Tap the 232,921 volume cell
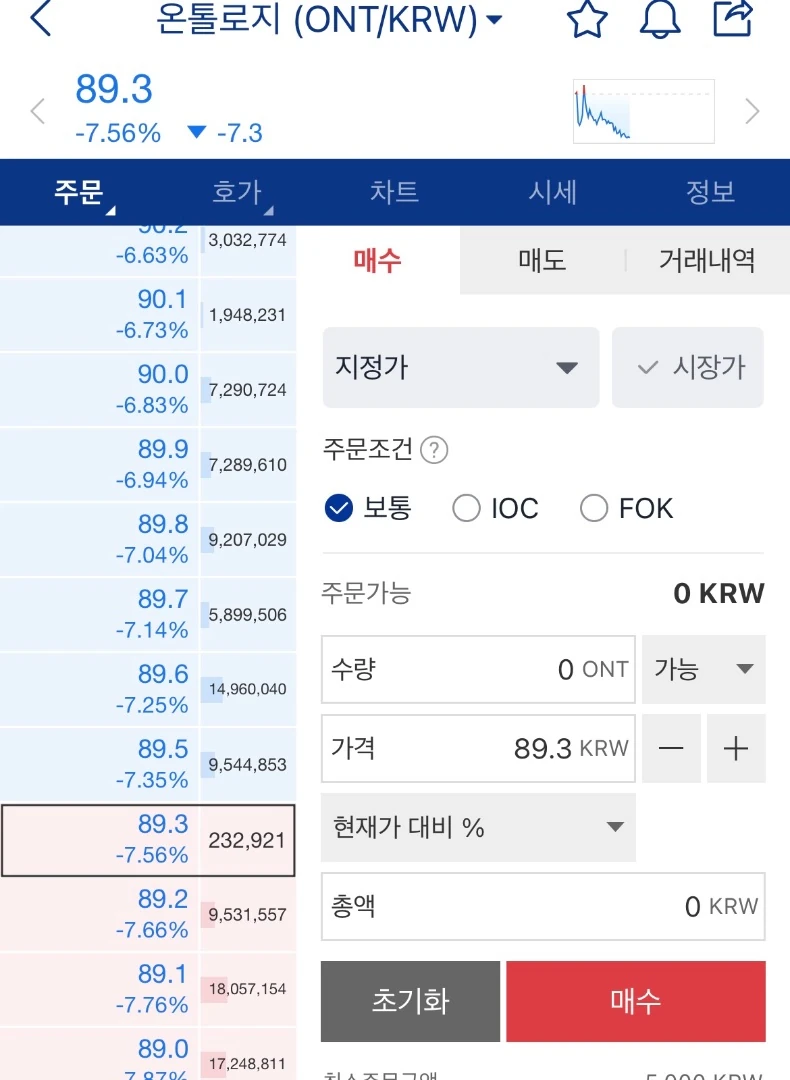Image resolution: width=790 pixels, height=1080 pixels. pyautogui.click(x=247, y=840)
